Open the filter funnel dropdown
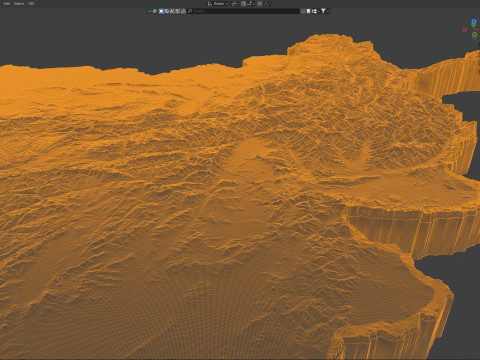The height and width of the screenshot is (360, 480). [324, 11]
